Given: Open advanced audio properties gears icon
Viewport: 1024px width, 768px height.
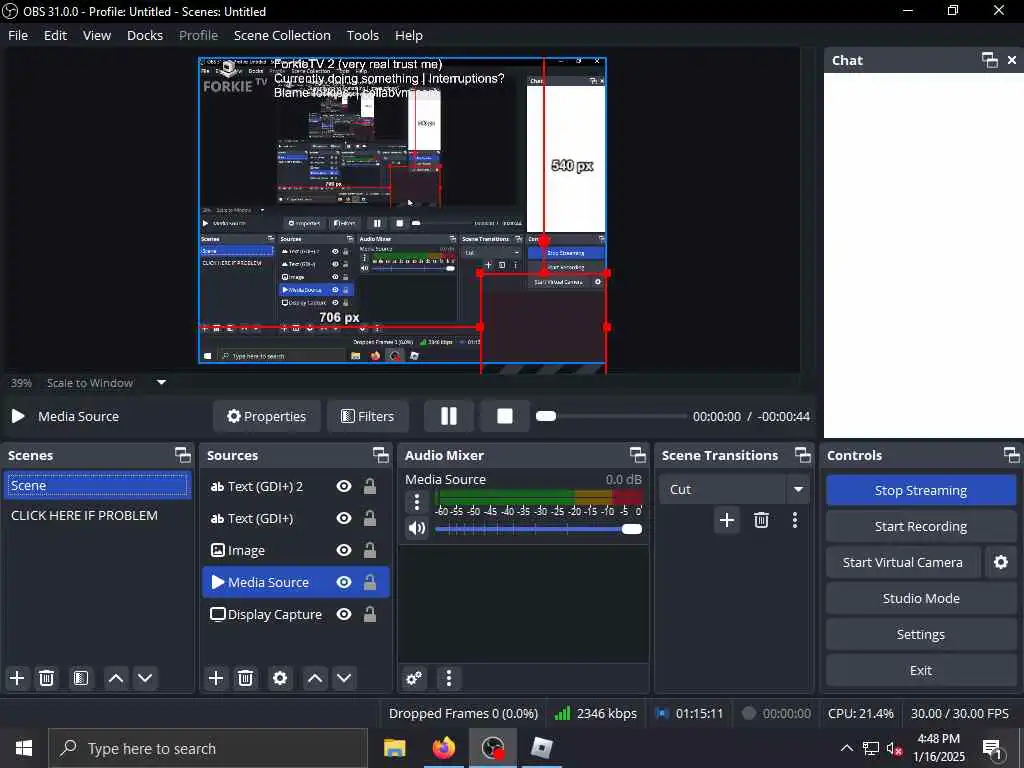Looking at the screenshot, I should point(414,678).
